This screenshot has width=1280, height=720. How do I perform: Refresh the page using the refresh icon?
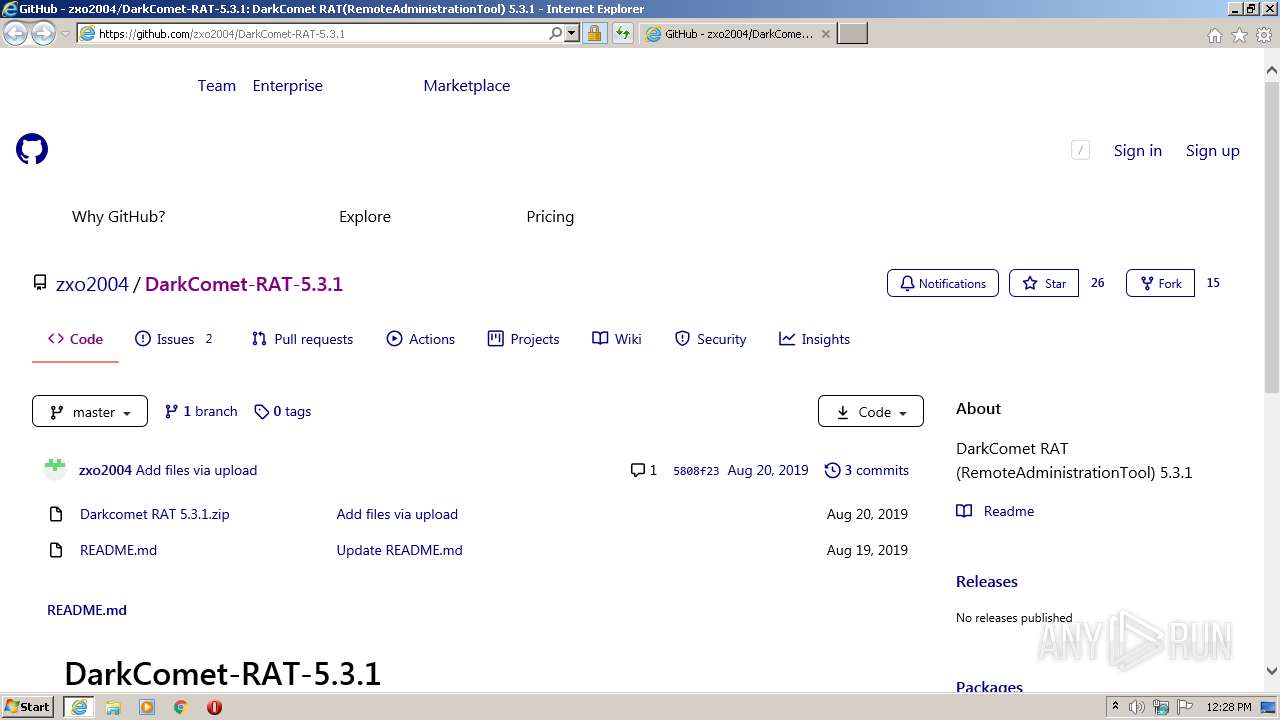click(x=623, y=33)
